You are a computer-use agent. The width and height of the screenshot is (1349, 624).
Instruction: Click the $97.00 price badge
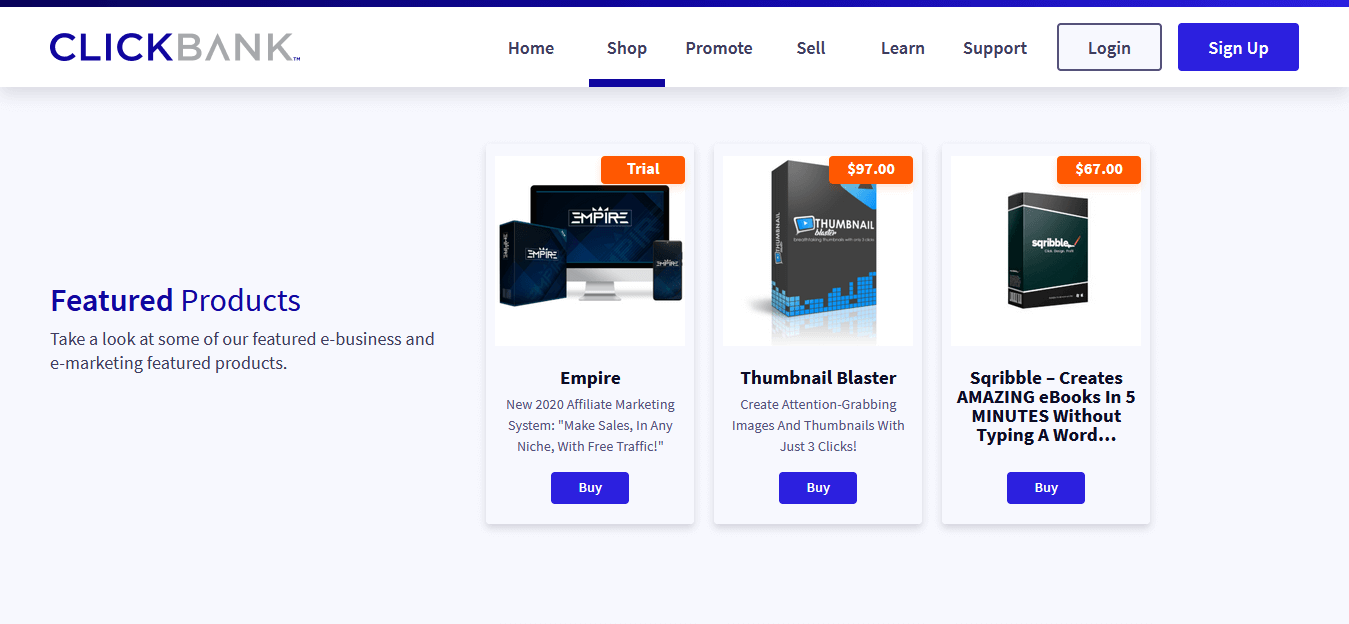point(871,169)
